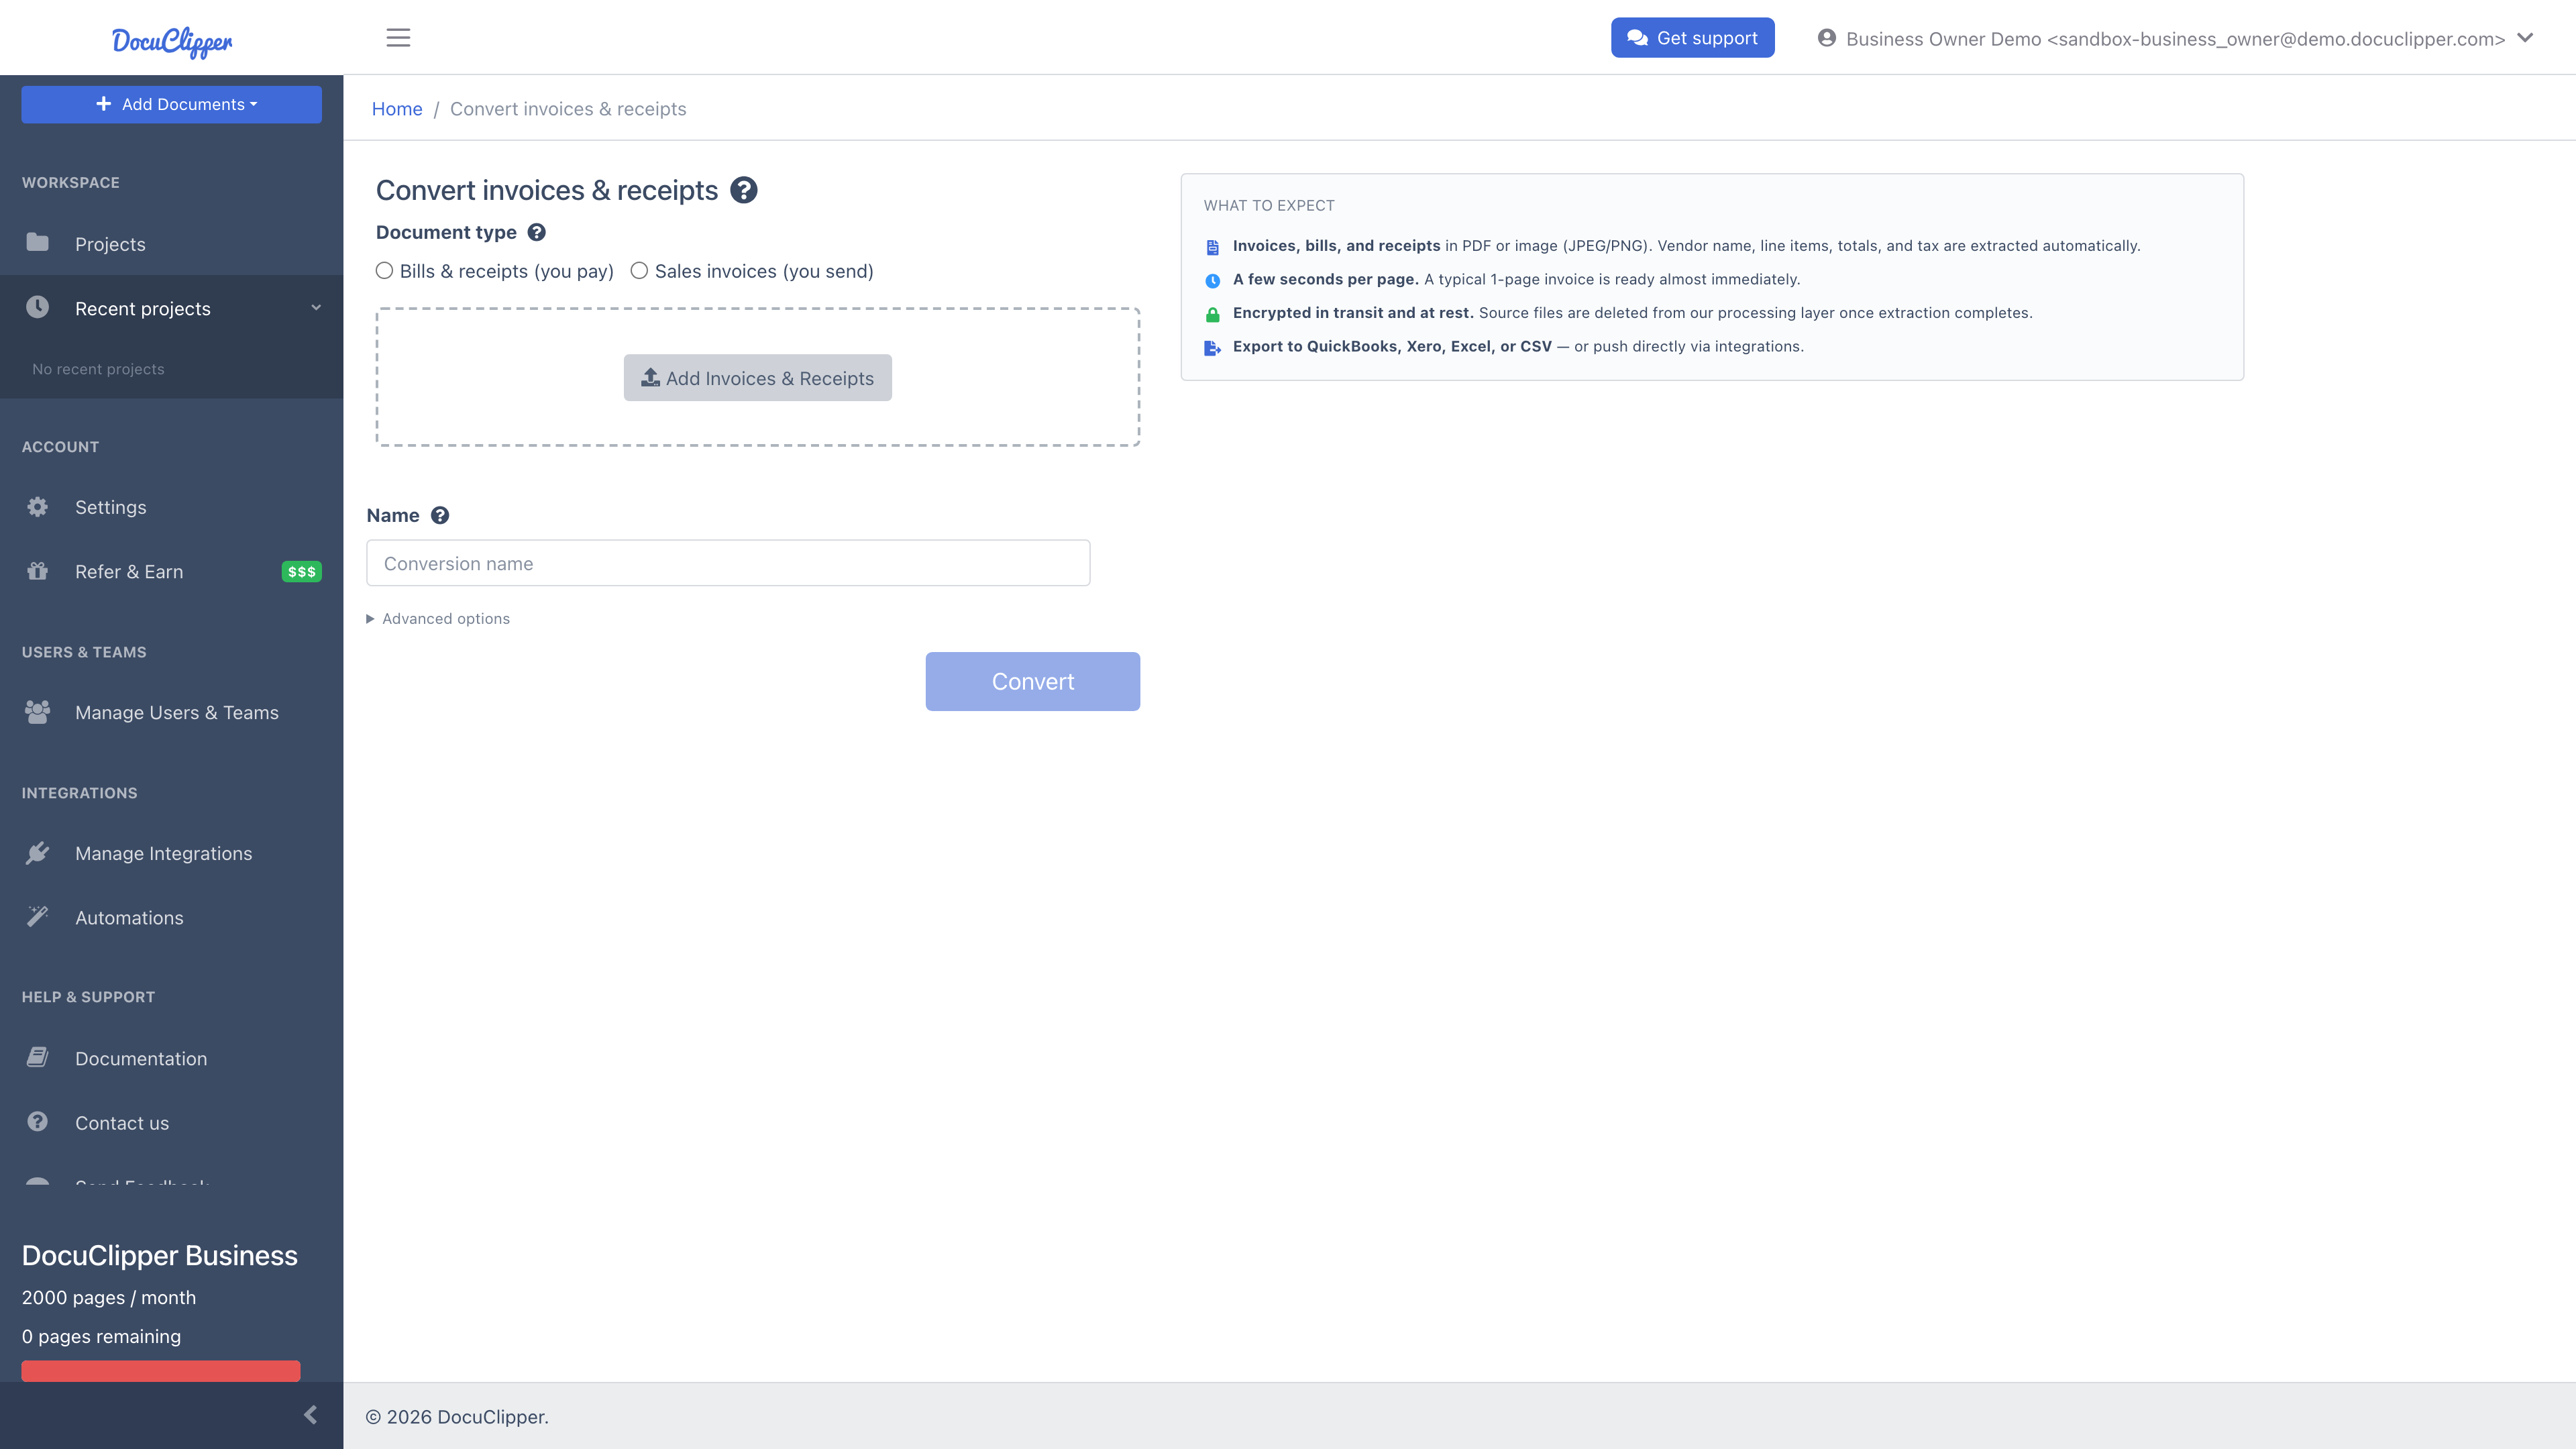Open Automations in the sidebar
Image resolution: width=2576 pixels, height=1449 pixels.
coord(171,918)
